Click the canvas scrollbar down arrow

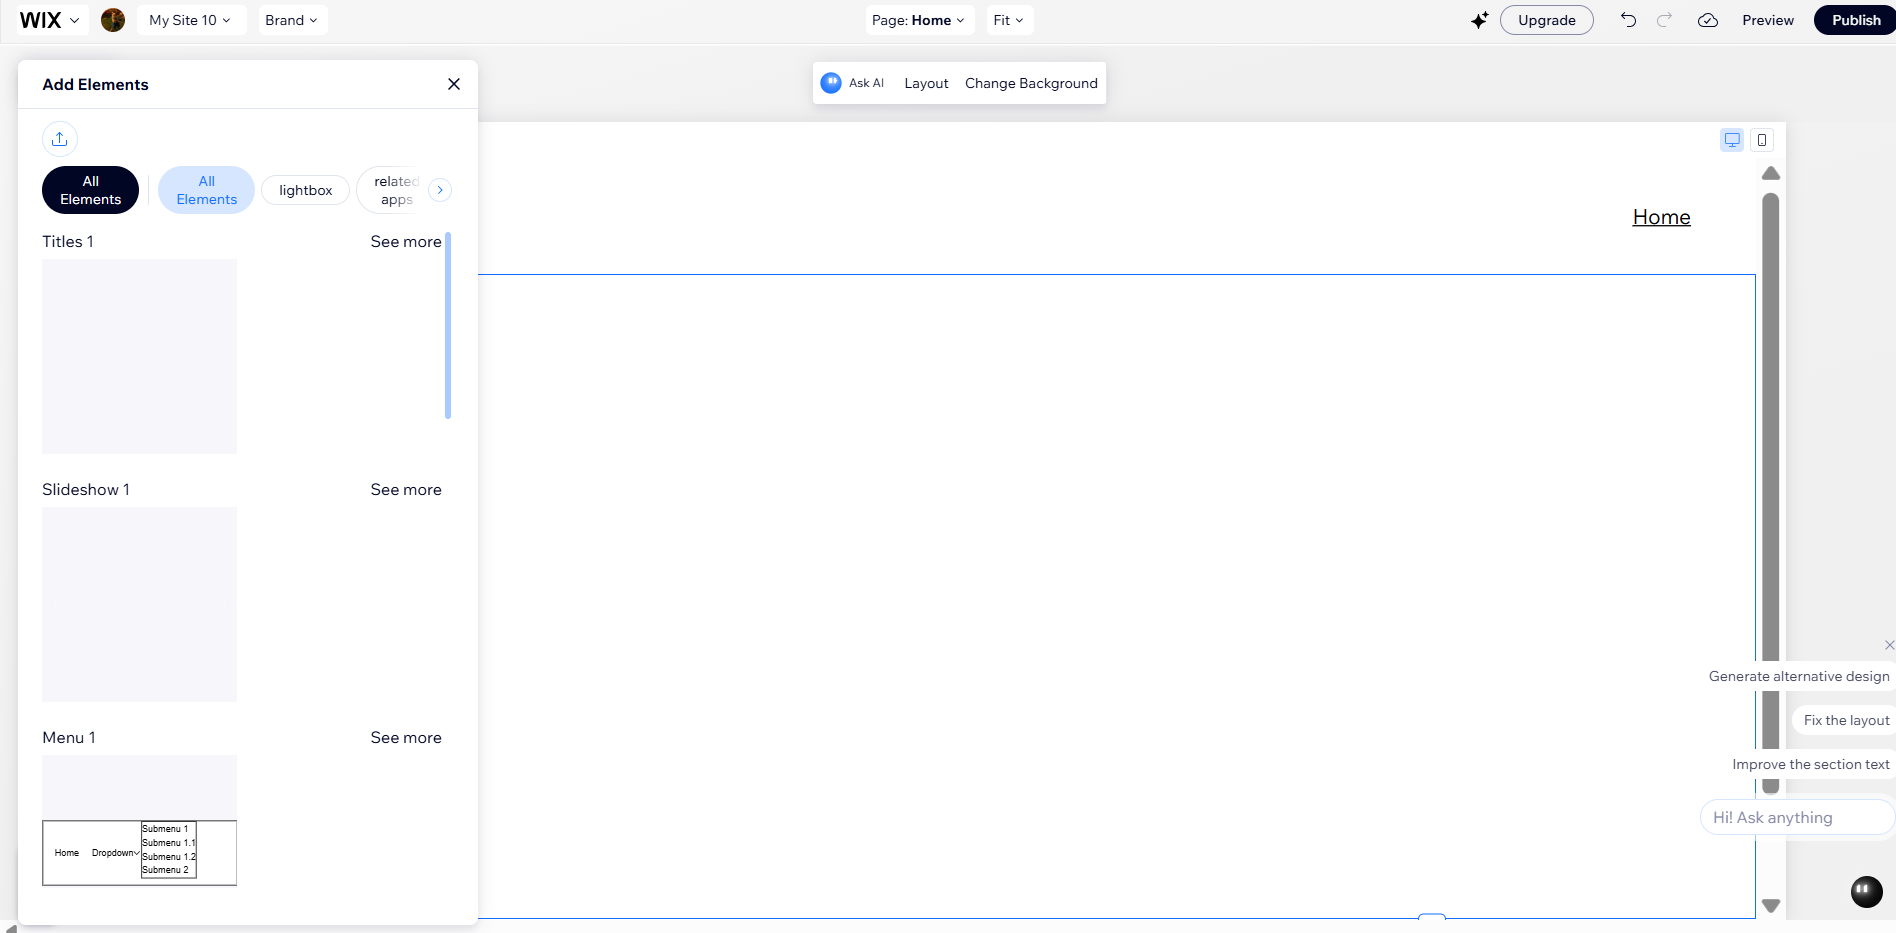1771,906
